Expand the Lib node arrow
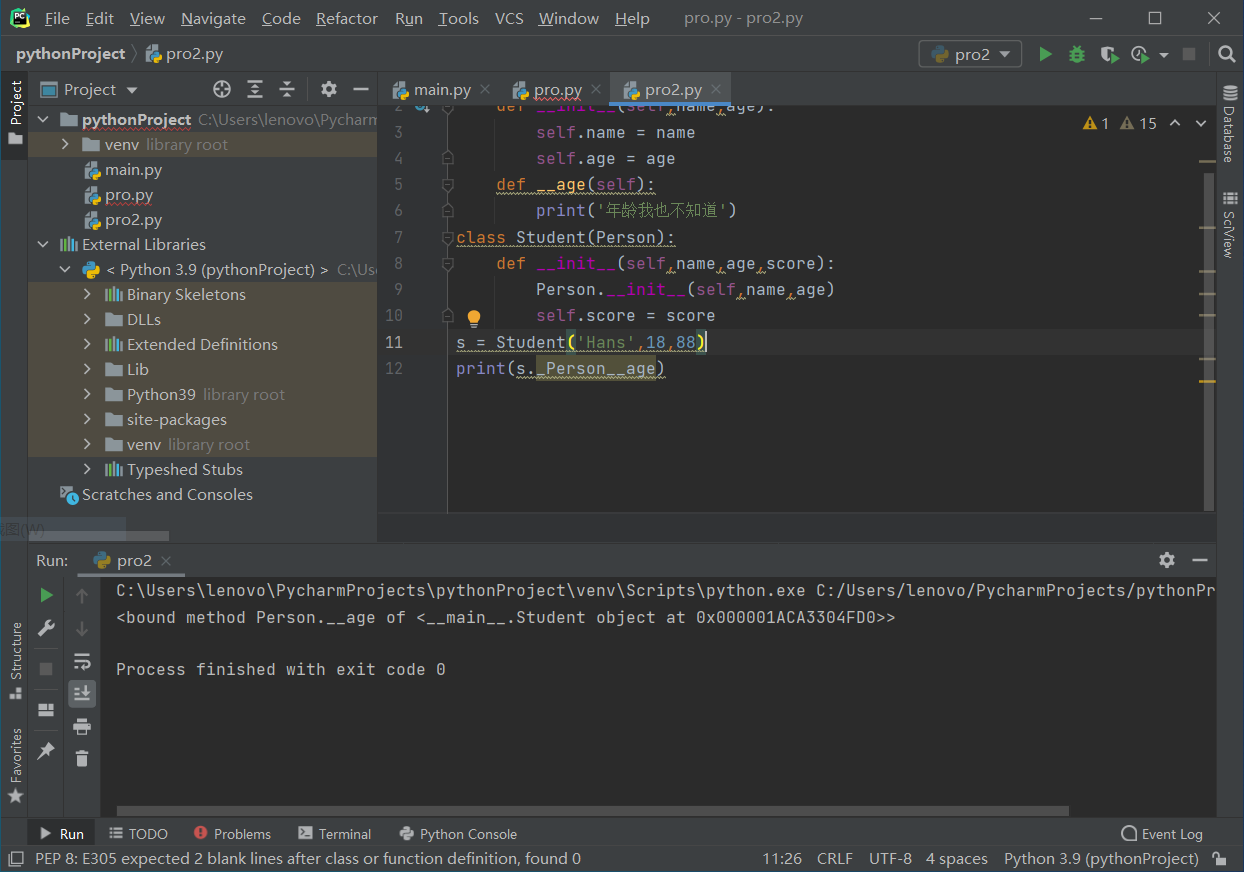The image size is (1244, 872). click(x=87, y=370)
